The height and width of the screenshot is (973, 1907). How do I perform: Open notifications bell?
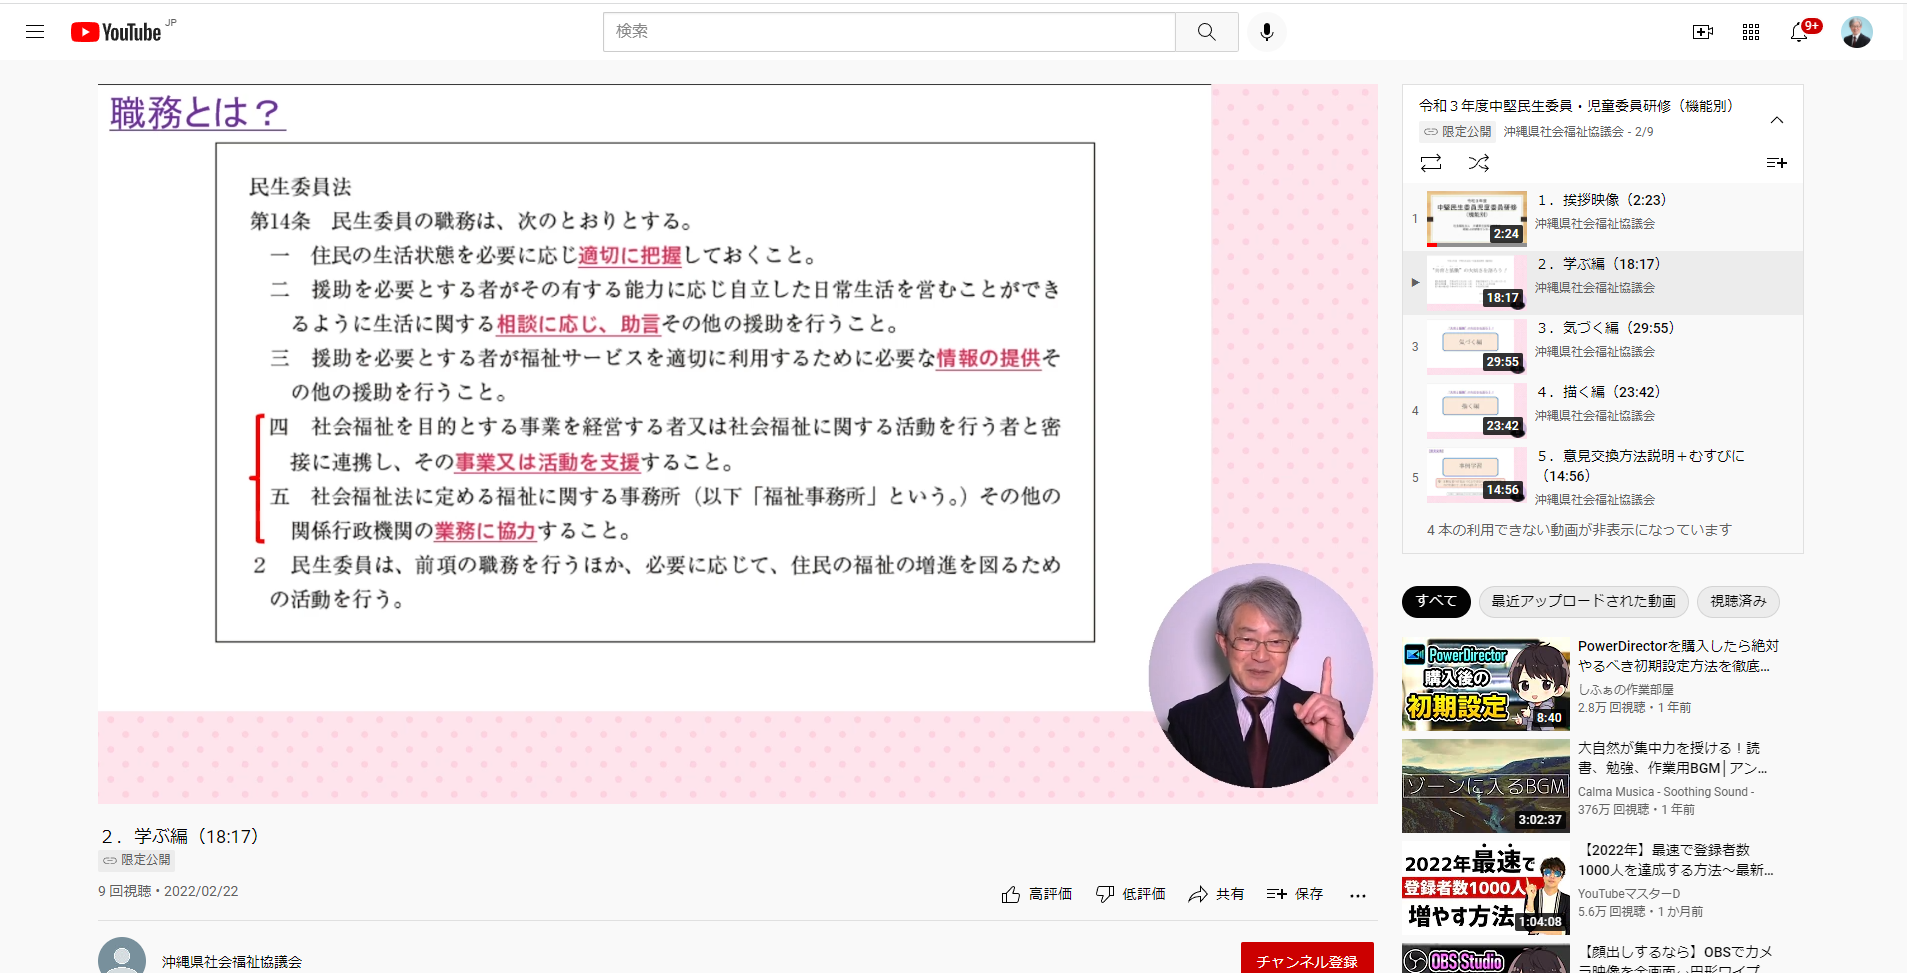[1799, 32]
